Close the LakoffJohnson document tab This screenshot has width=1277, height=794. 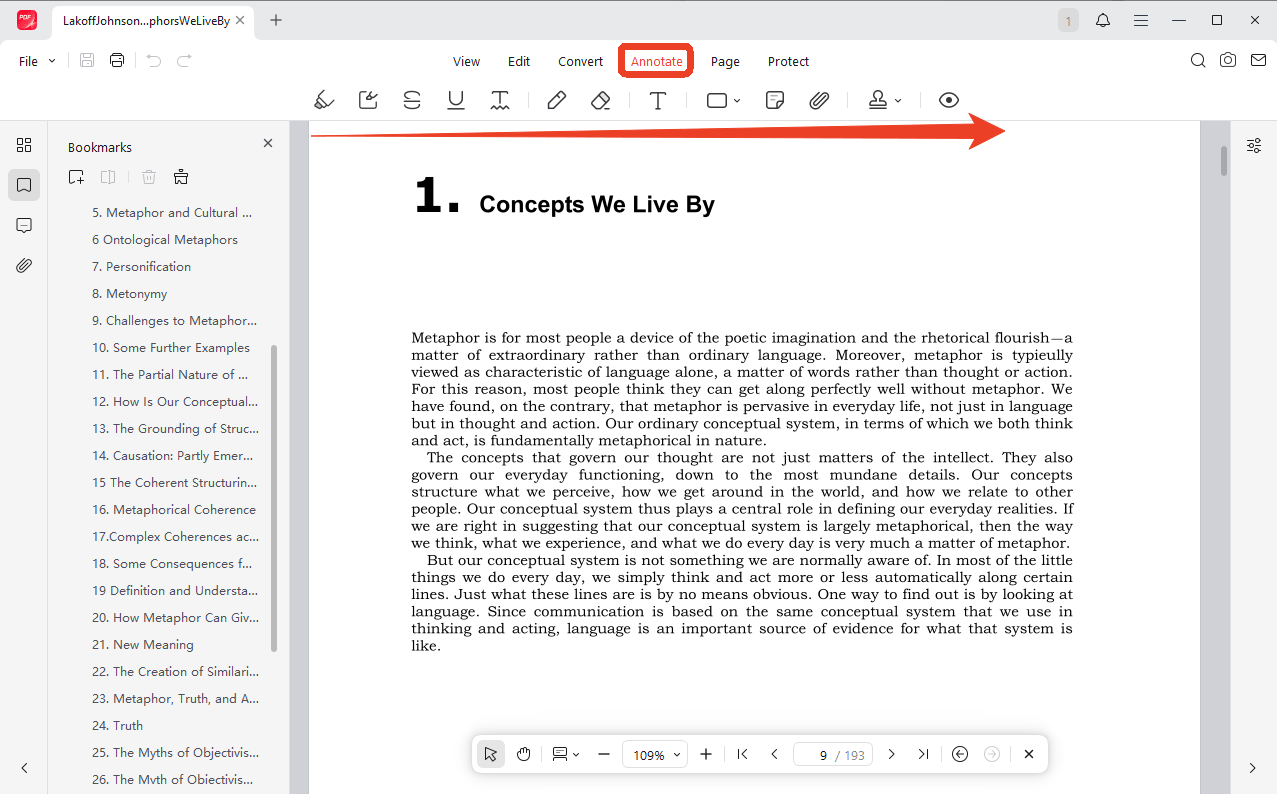coord(240,20)
